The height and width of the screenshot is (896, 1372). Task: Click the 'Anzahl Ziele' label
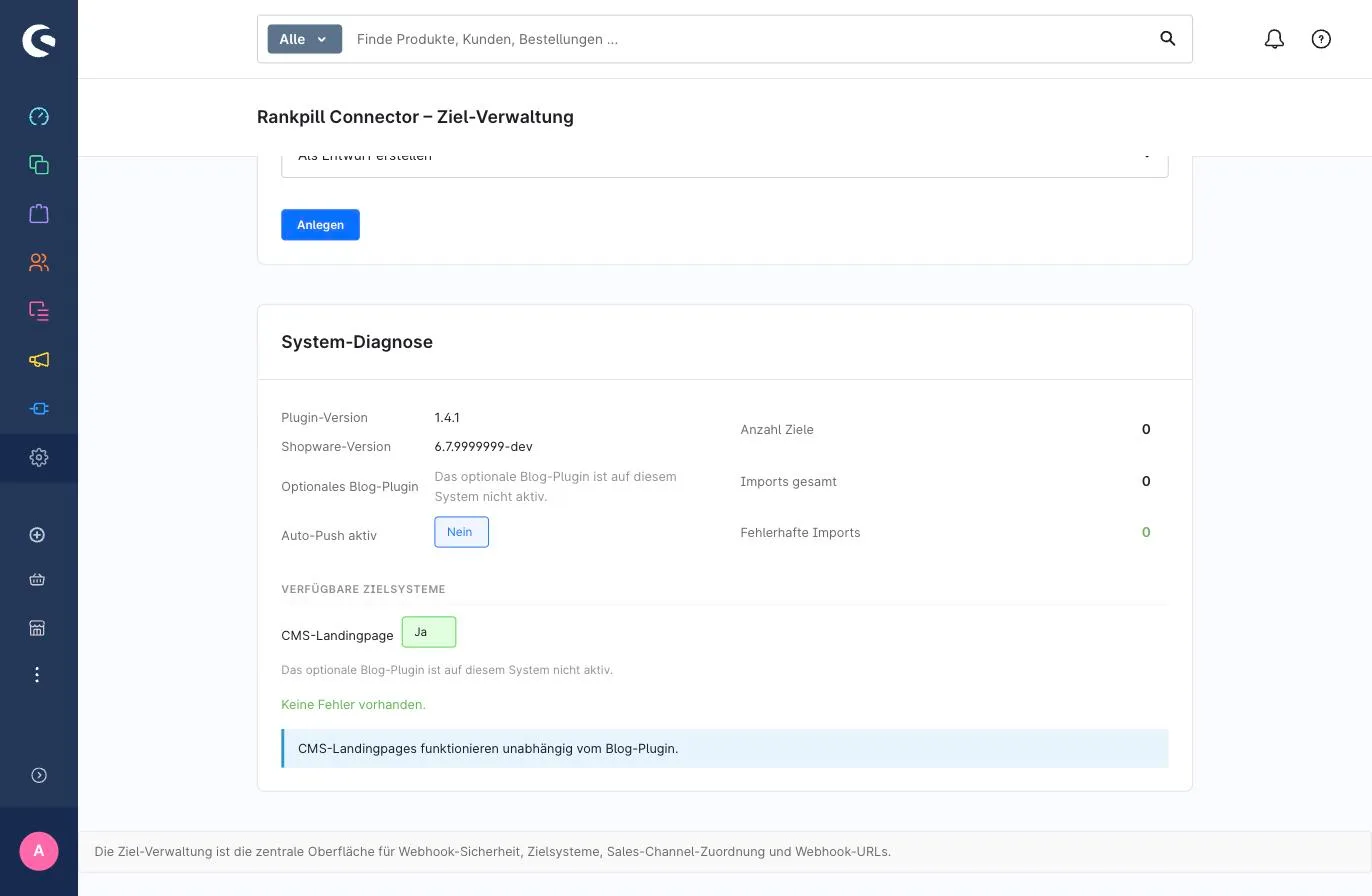coord(777,430)
